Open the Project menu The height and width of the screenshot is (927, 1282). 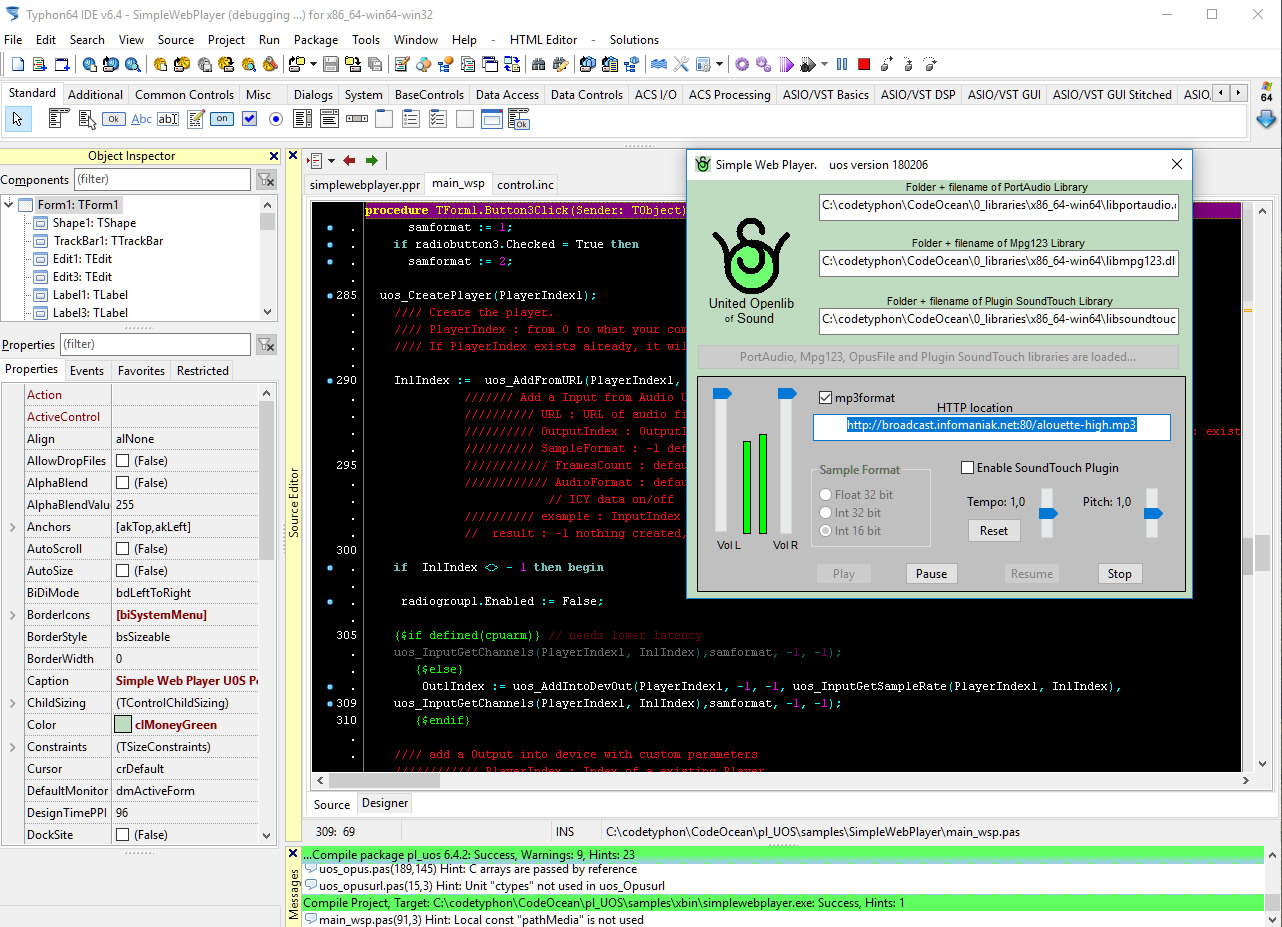(226, 40)
